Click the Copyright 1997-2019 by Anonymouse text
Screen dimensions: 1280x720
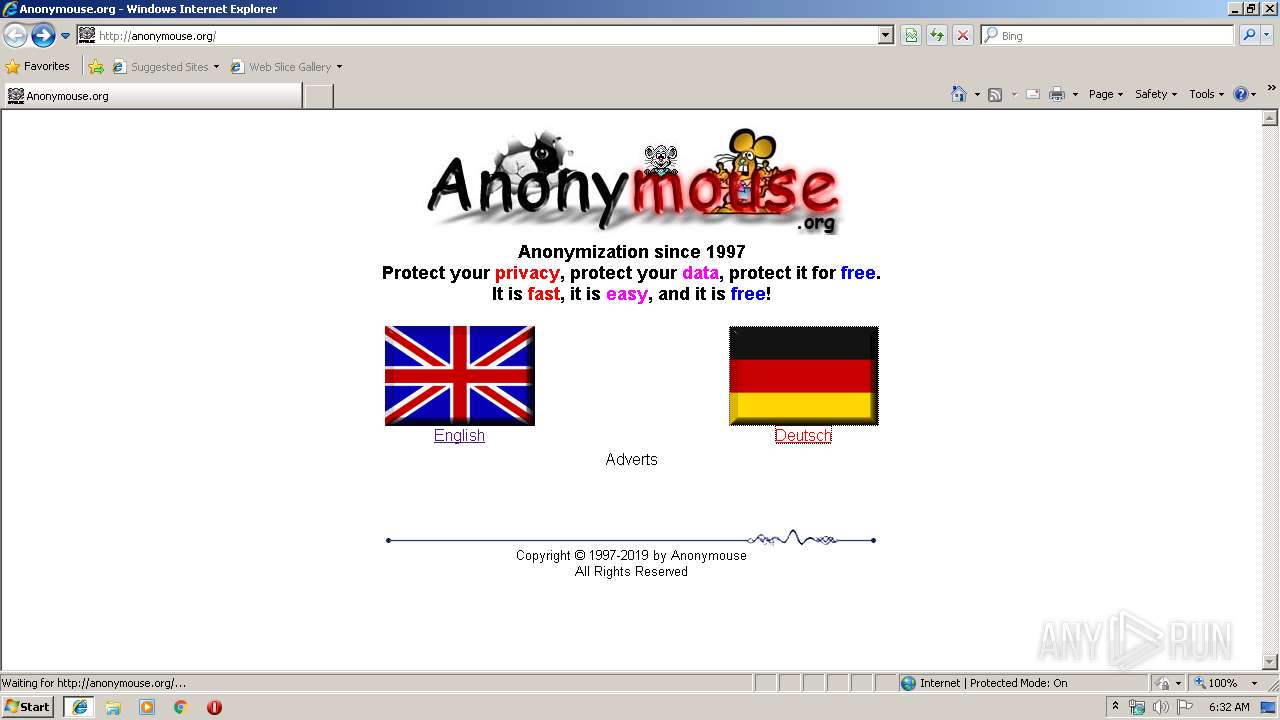(631, 555)
